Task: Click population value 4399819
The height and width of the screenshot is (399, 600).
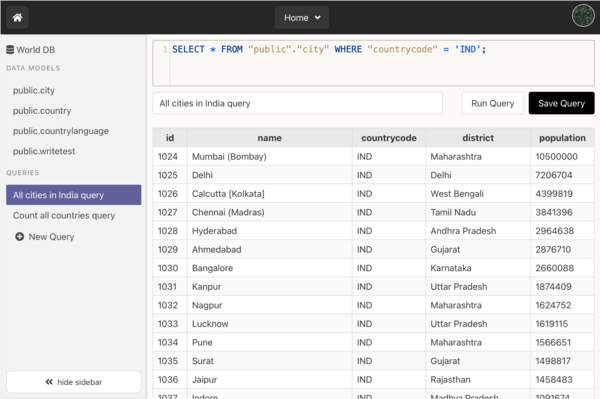Action: [x=562, y=194]
